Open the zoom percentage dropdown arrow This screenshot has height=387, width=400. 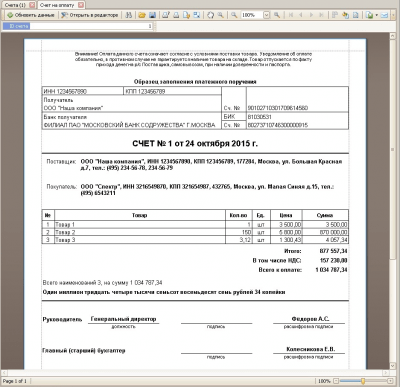point(266,15)
